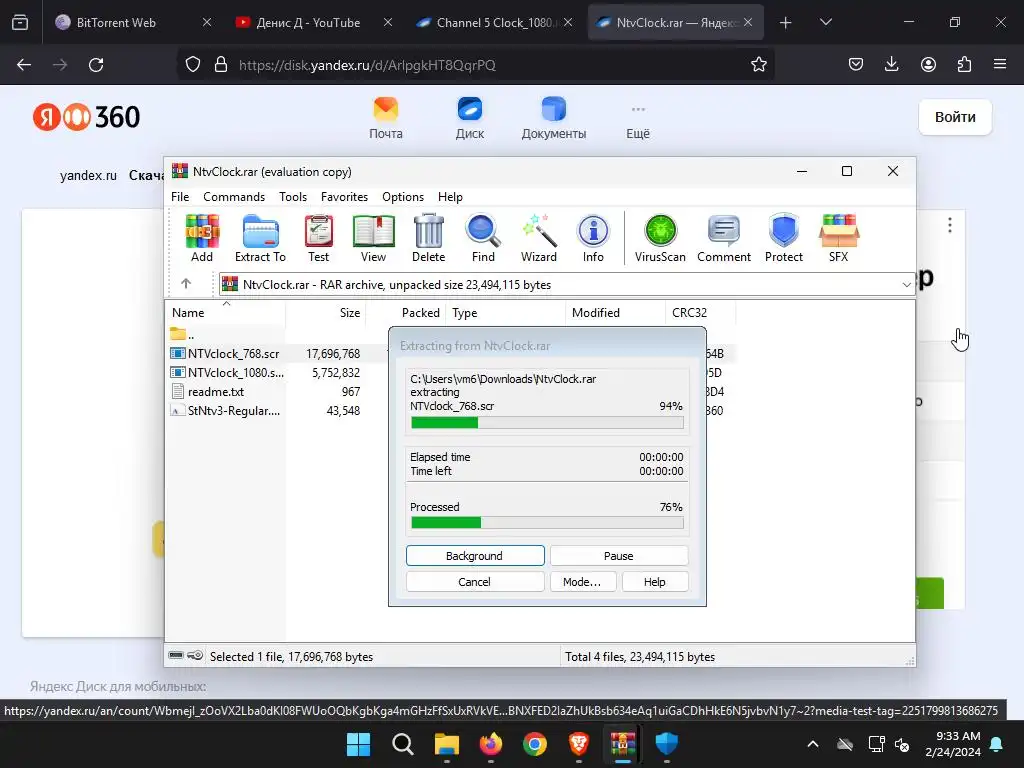Open the Favorites menu
The height and width of the screenshot is (768, 1024).
coord(344,197)
